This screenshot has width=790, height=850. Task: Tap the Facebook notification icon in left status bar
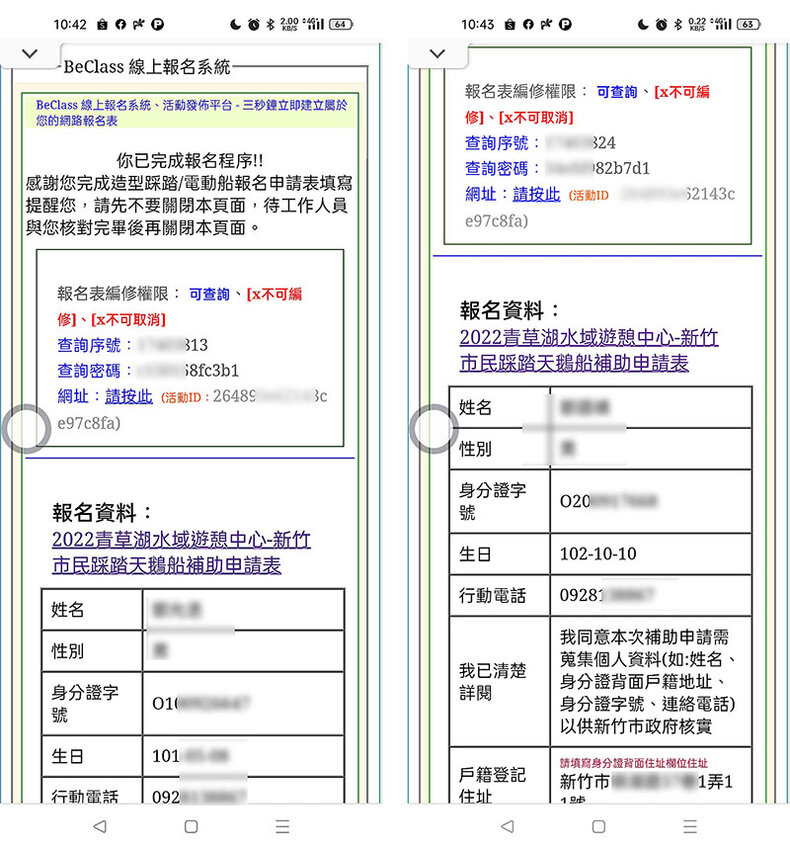tap(120, 24)
